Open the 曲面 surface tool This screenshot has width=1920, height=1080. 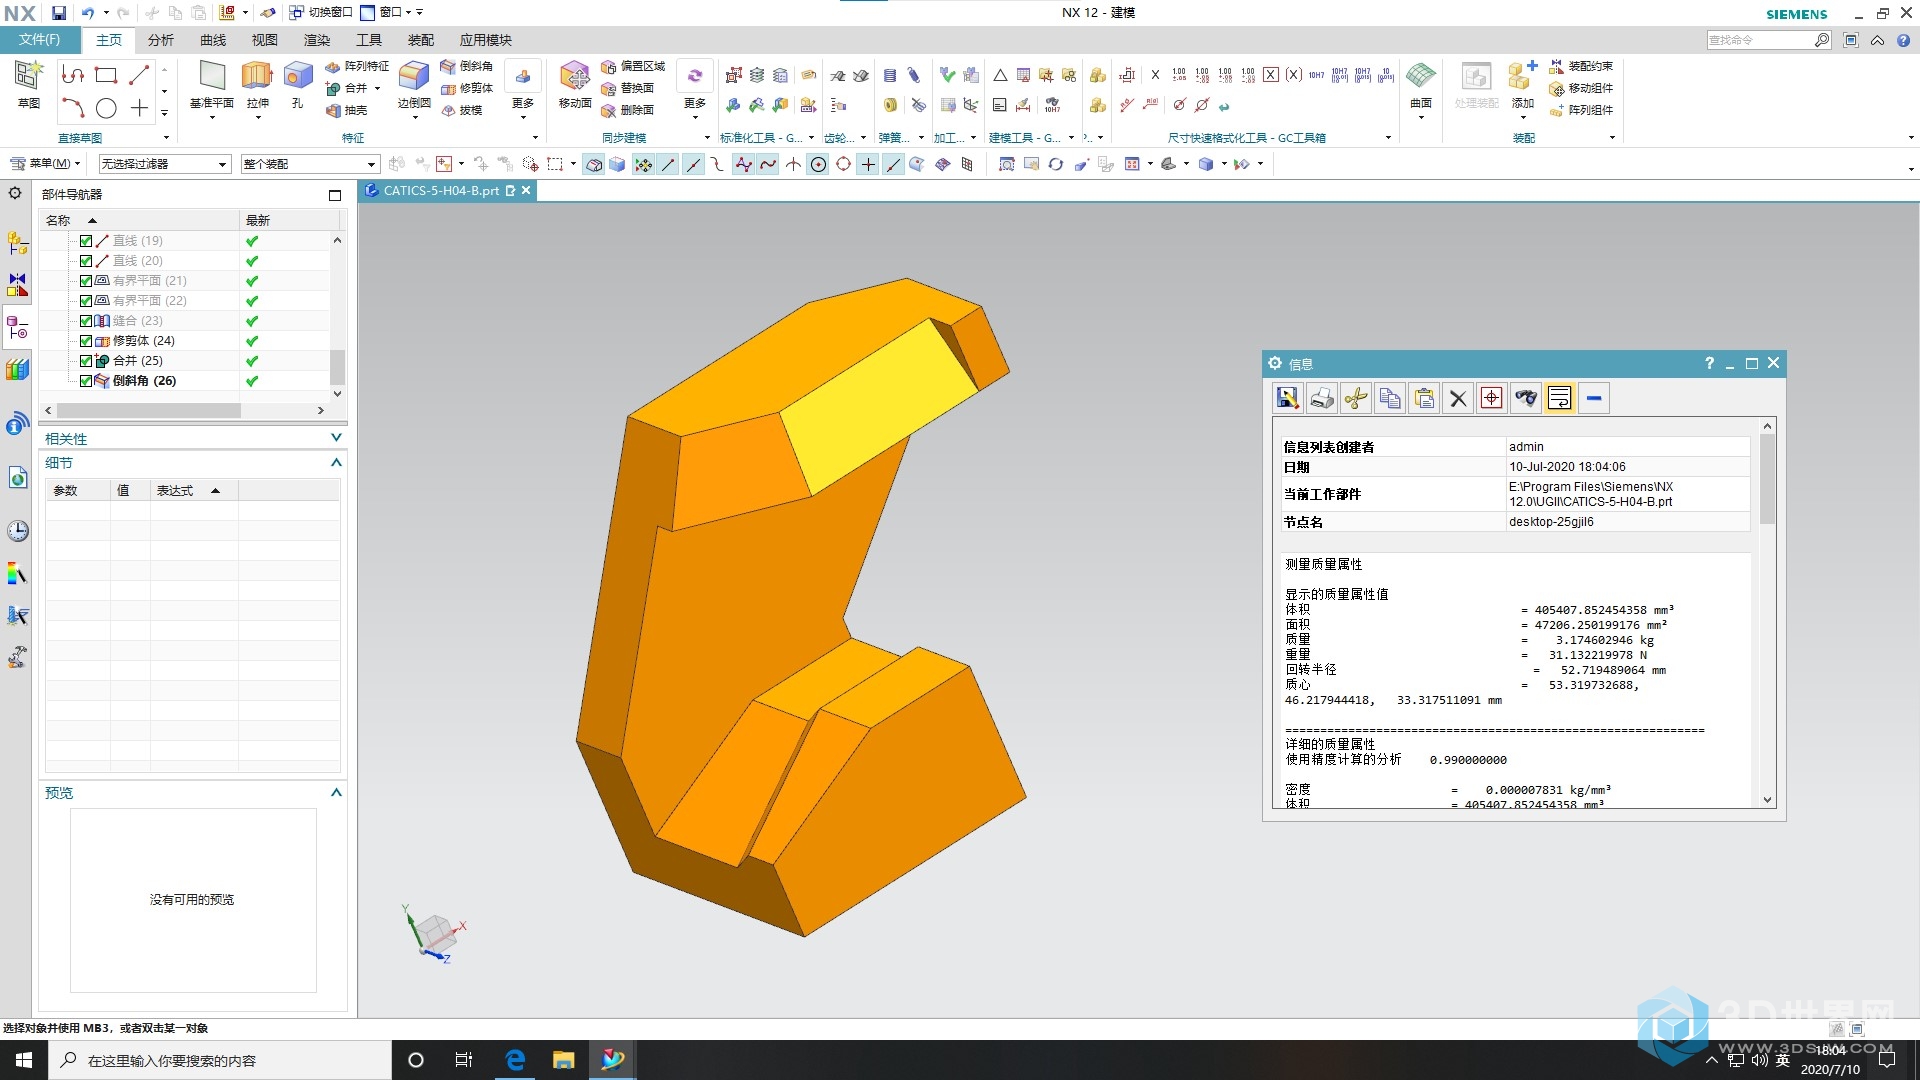click(1421, 84)
